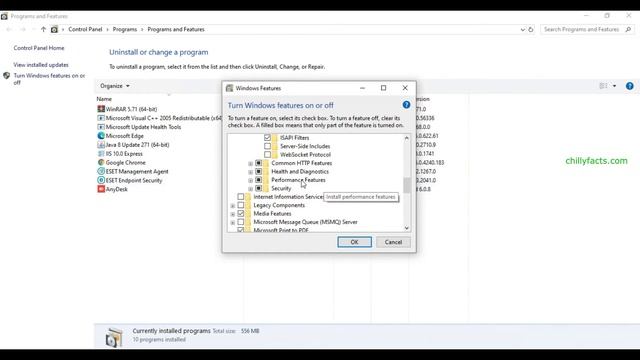Image resolution: width=640 pixels, height=360 pixels.
Task: Expand the Security node
Action: coord(251,189)
